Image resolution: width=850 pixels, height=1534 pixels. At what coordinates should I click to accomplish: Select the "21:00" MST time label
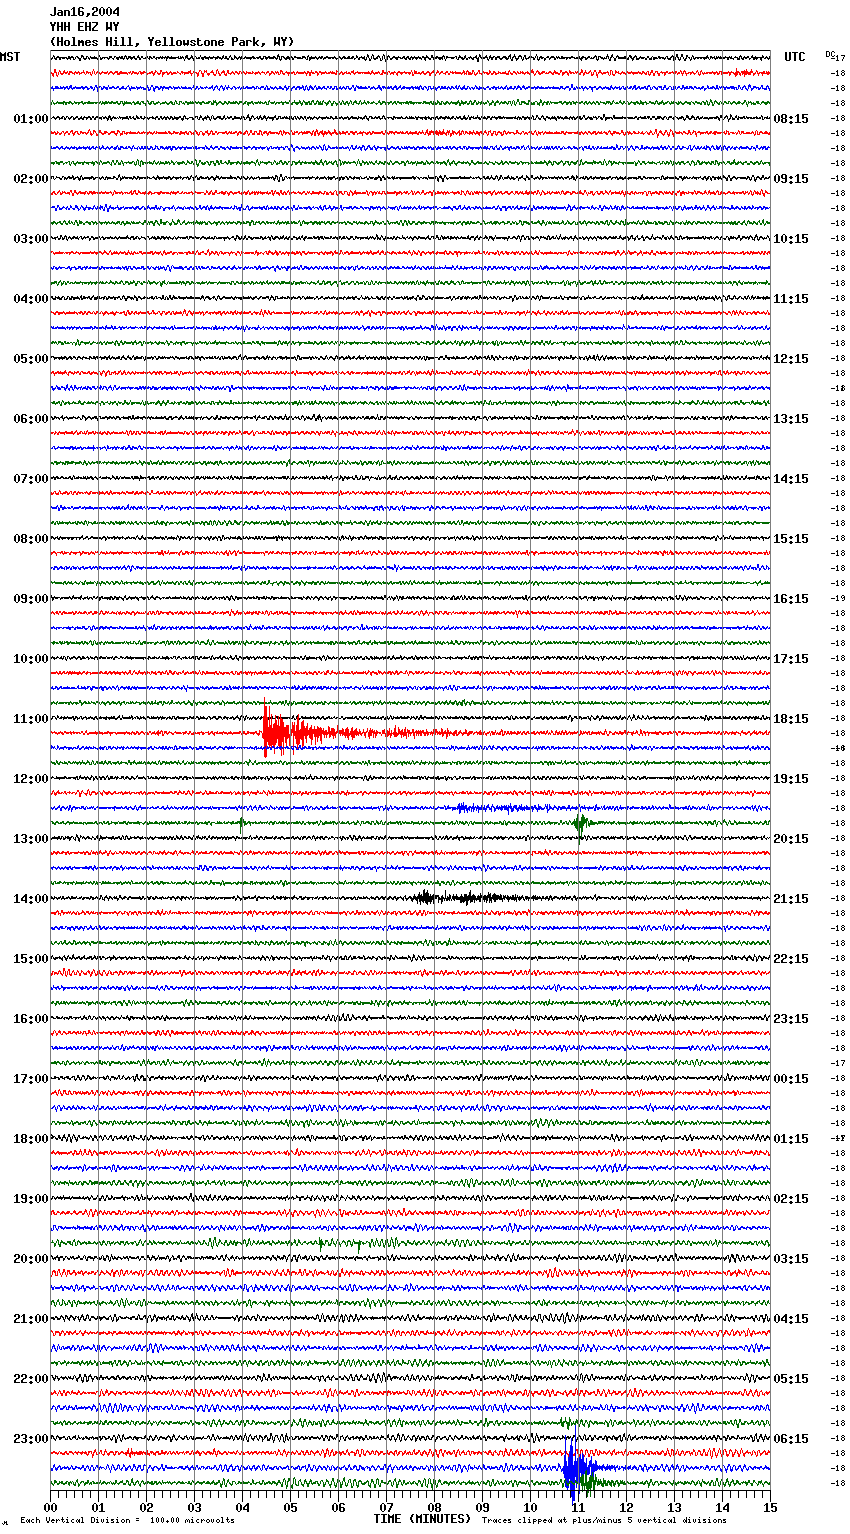click(31, 1319)
